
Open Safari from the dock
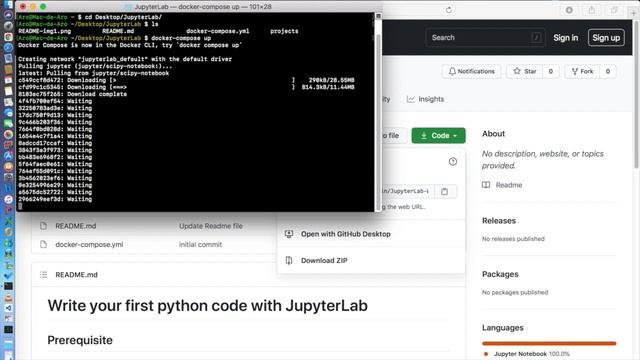point(8,47)
